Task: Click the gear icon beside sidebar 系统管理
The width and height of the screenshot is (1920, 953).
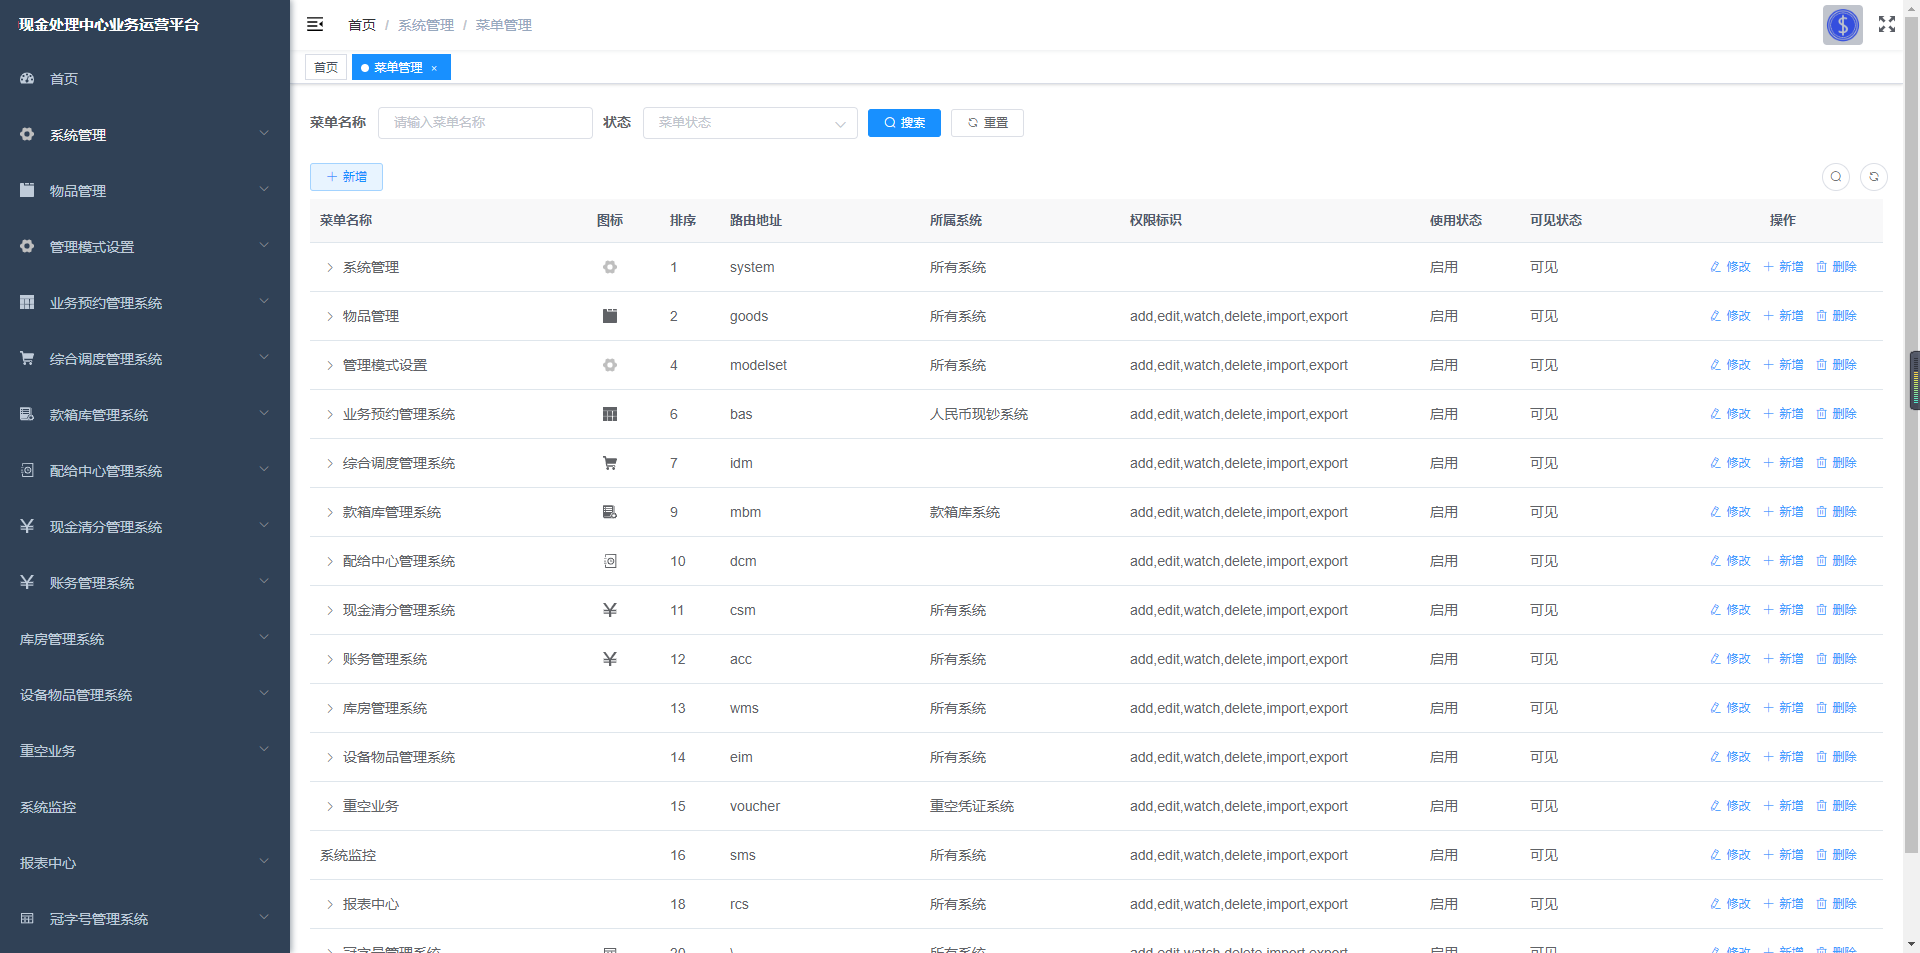Action: [27, 134]
